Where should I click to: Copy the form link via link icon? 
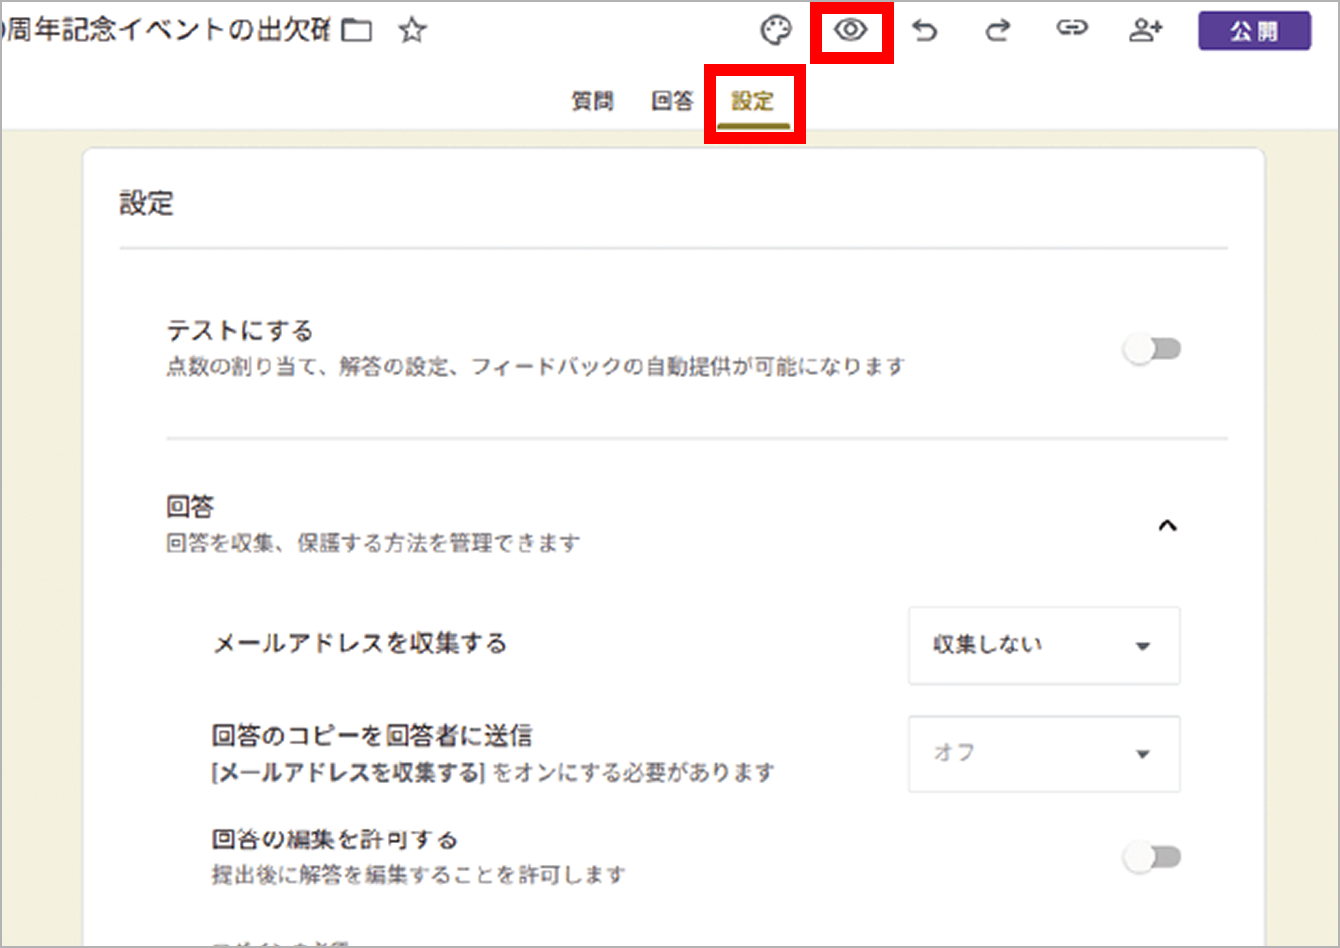pyautogui.click(x=1071, y=30)
